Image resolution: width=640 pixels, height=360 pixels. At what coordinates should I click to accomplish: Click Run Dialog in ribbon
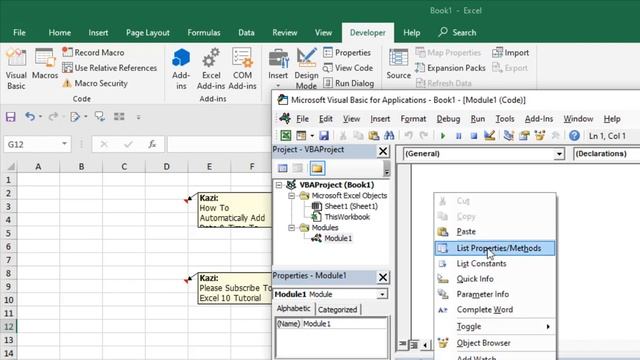(x=349, y=83)
